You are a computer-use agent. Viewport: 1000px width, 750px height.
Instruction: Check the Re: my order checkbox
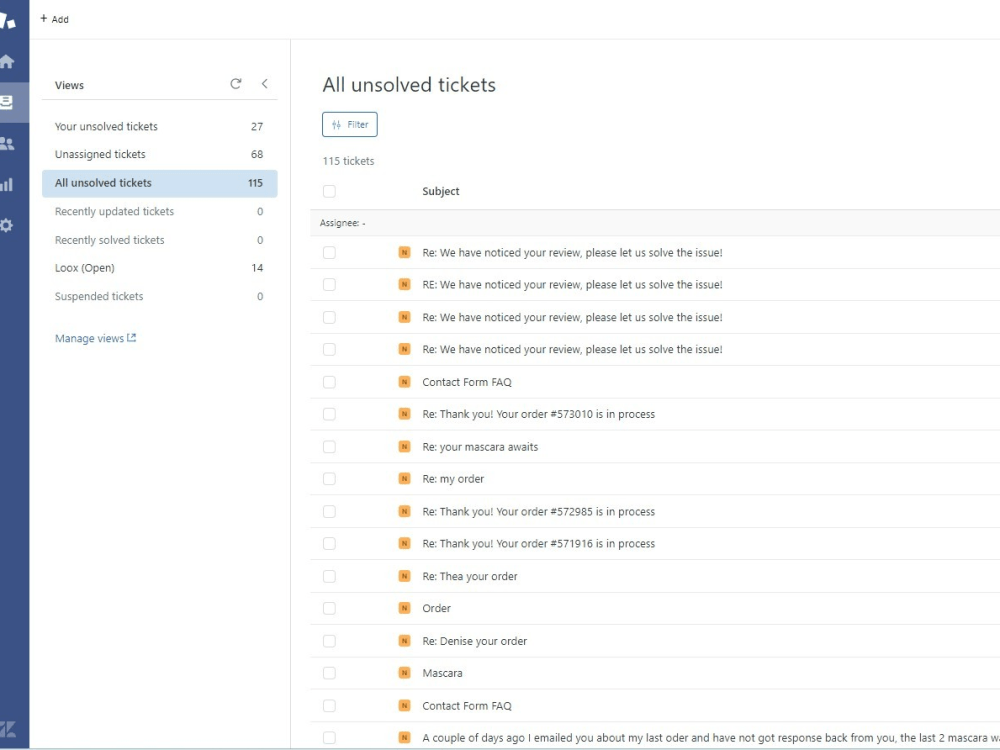click(329, 479)
